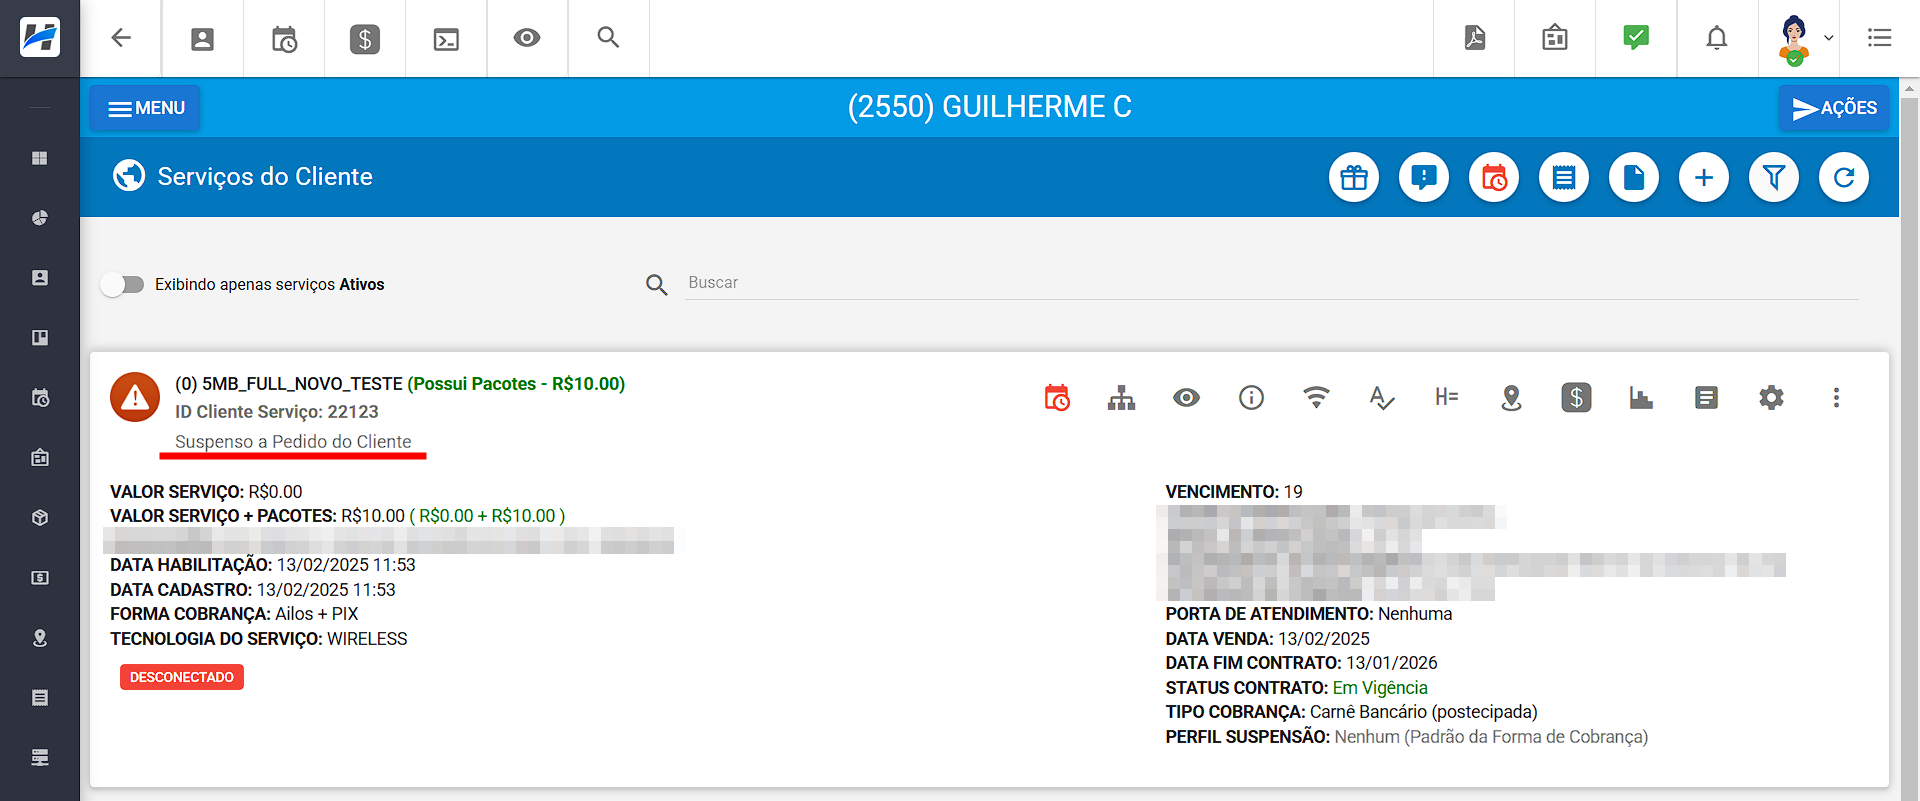This screenshot has width=1920, height=801.
Task: Open the board layout icon in left sidebar
Action: pos(40,338)
